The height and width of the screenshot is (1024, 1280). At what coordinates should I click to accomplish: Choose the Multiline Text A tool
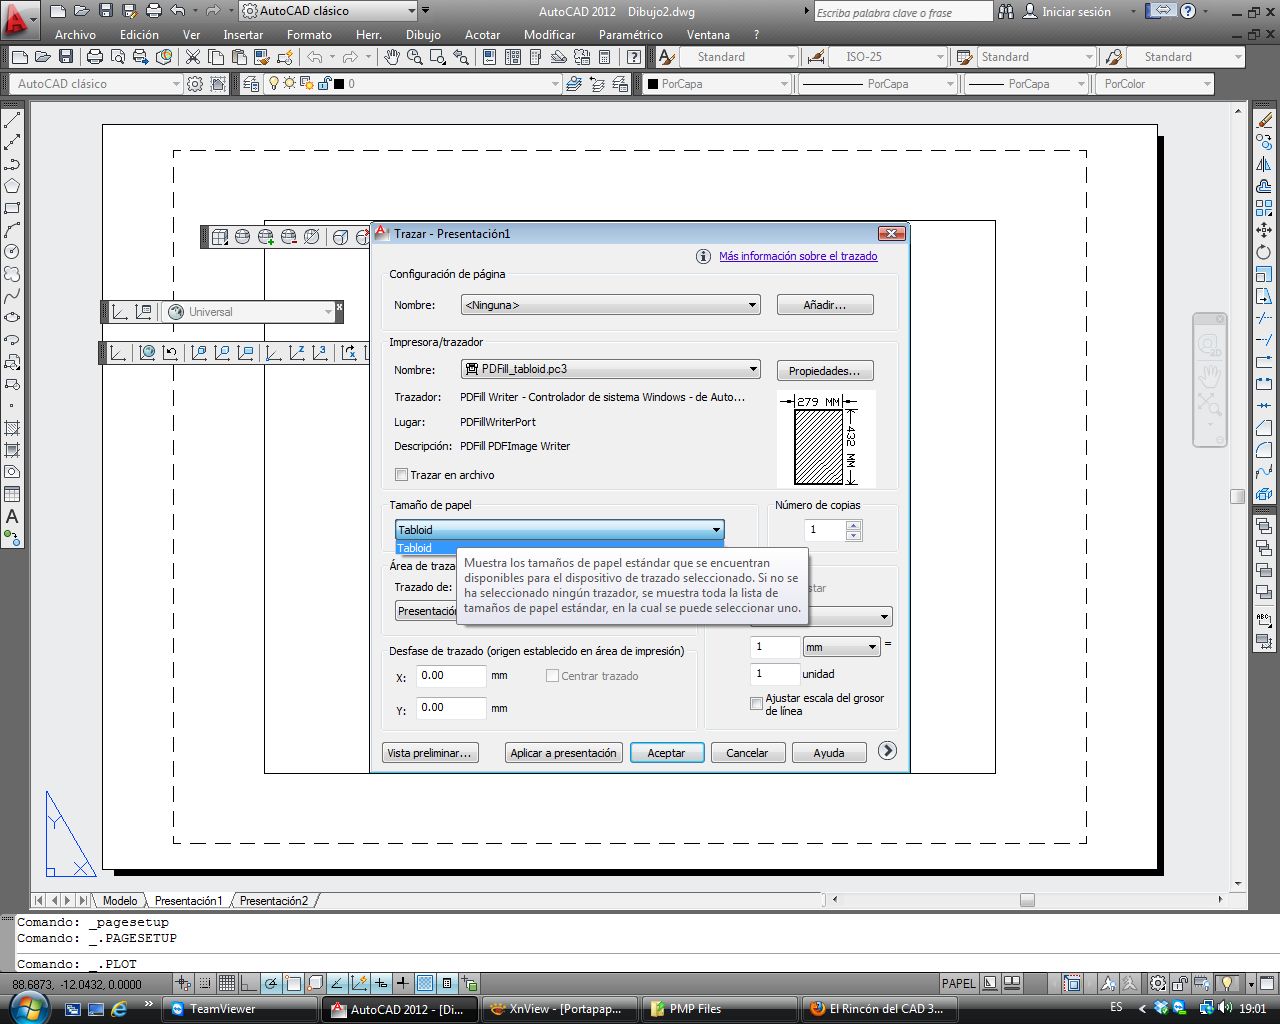[x=12, y=516]
